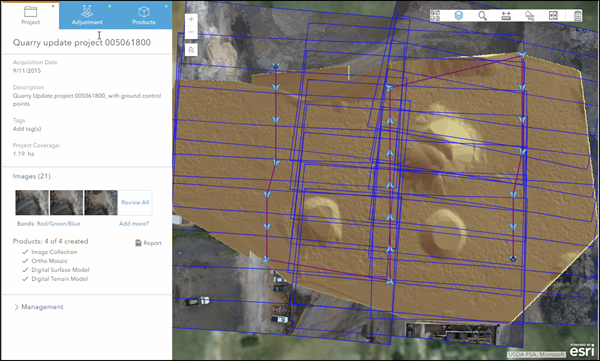
Task: Switch to the Products tab
Action: [x=144, y=15]
